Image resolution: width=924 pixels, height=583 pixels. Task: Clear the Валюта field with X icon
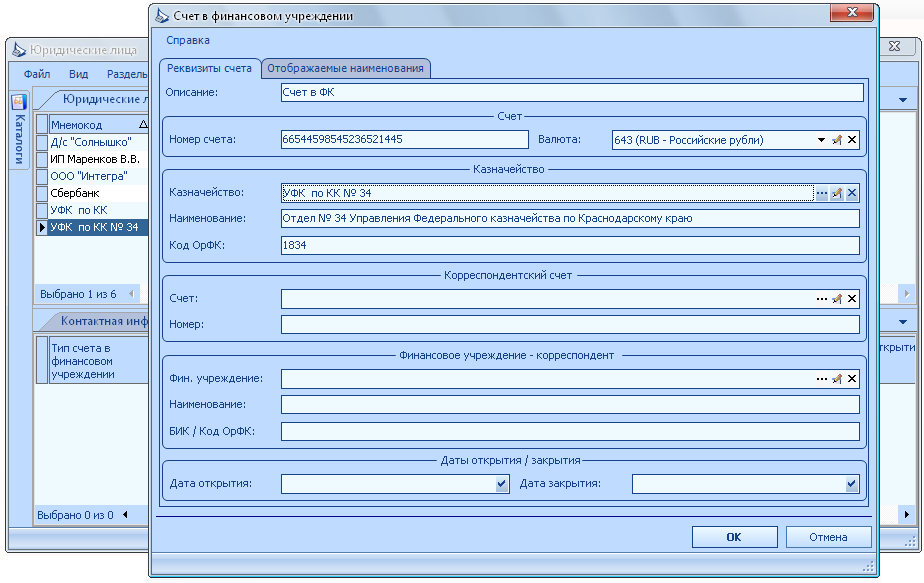coord(852,140)
